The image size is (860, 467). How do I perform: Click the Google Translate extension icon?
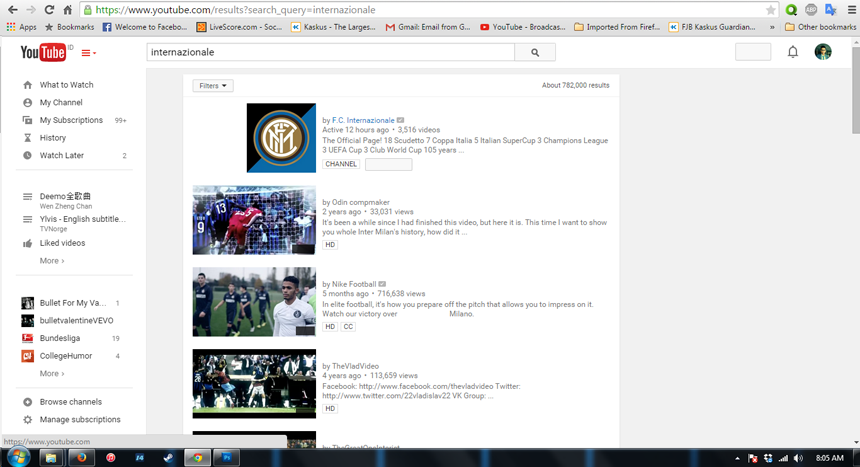831,10
